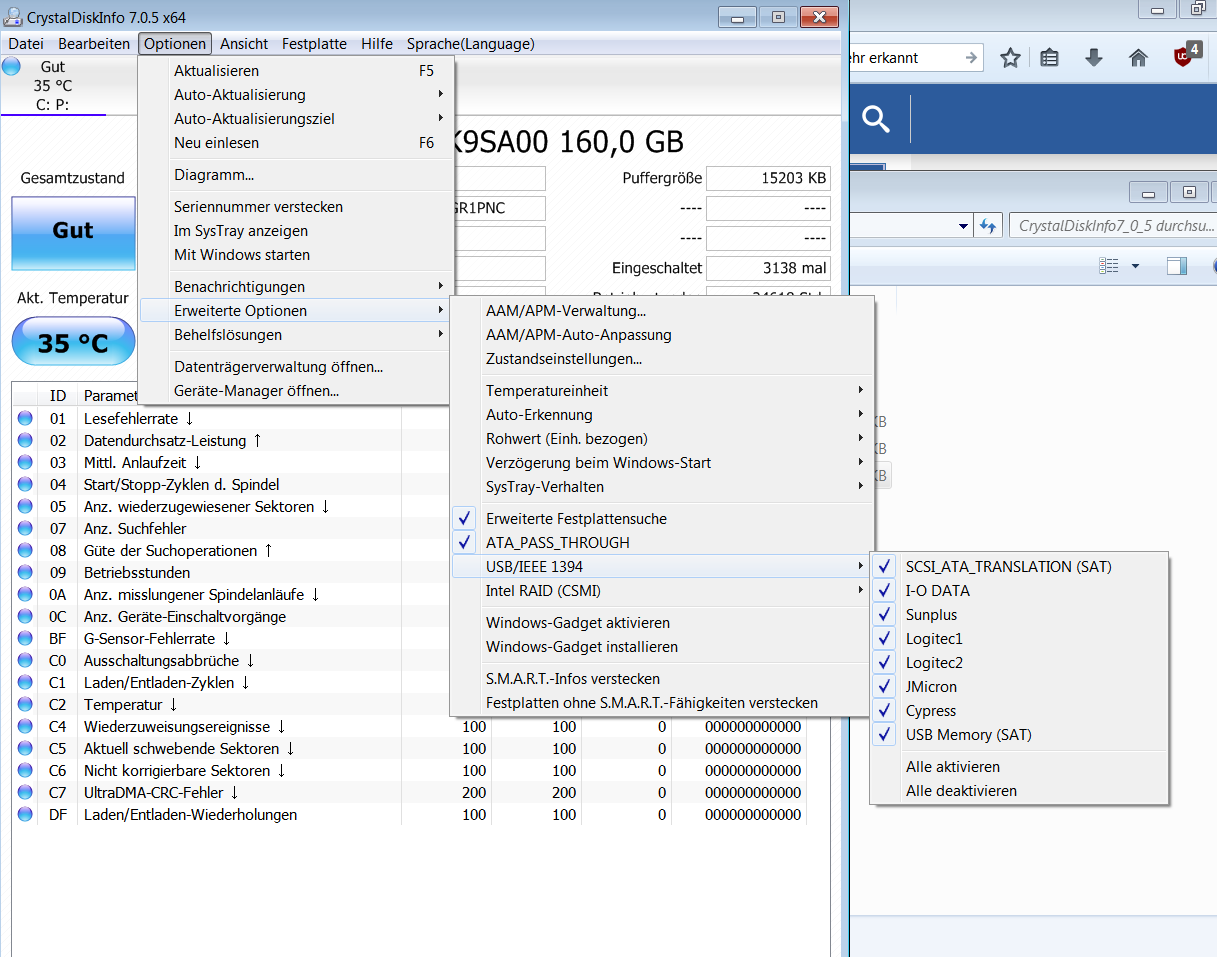
Task: Open the Hilfe menu
Action: point(377,43)
